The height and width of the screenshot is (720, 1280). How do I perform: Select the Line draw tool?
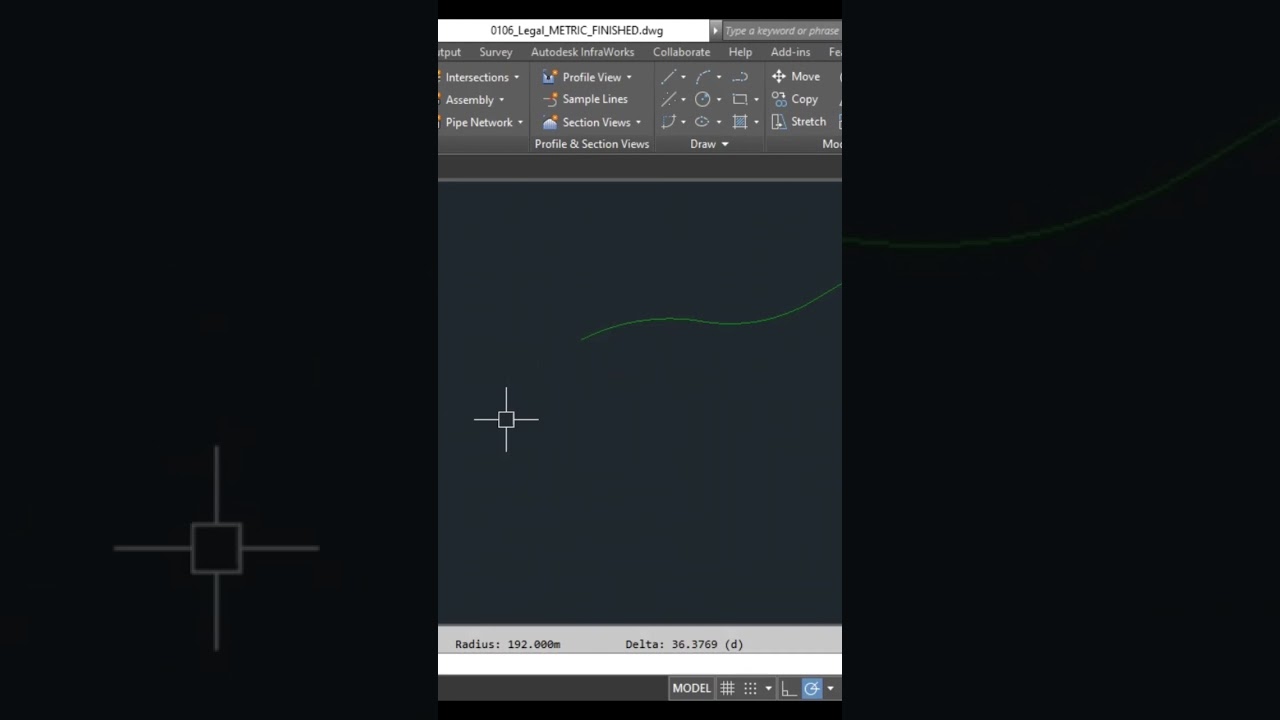[x=668, y=77]
